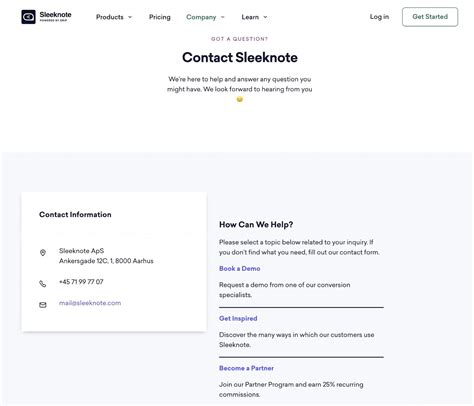Expand the Learn dropdown chevron

(x=265, y=17)
